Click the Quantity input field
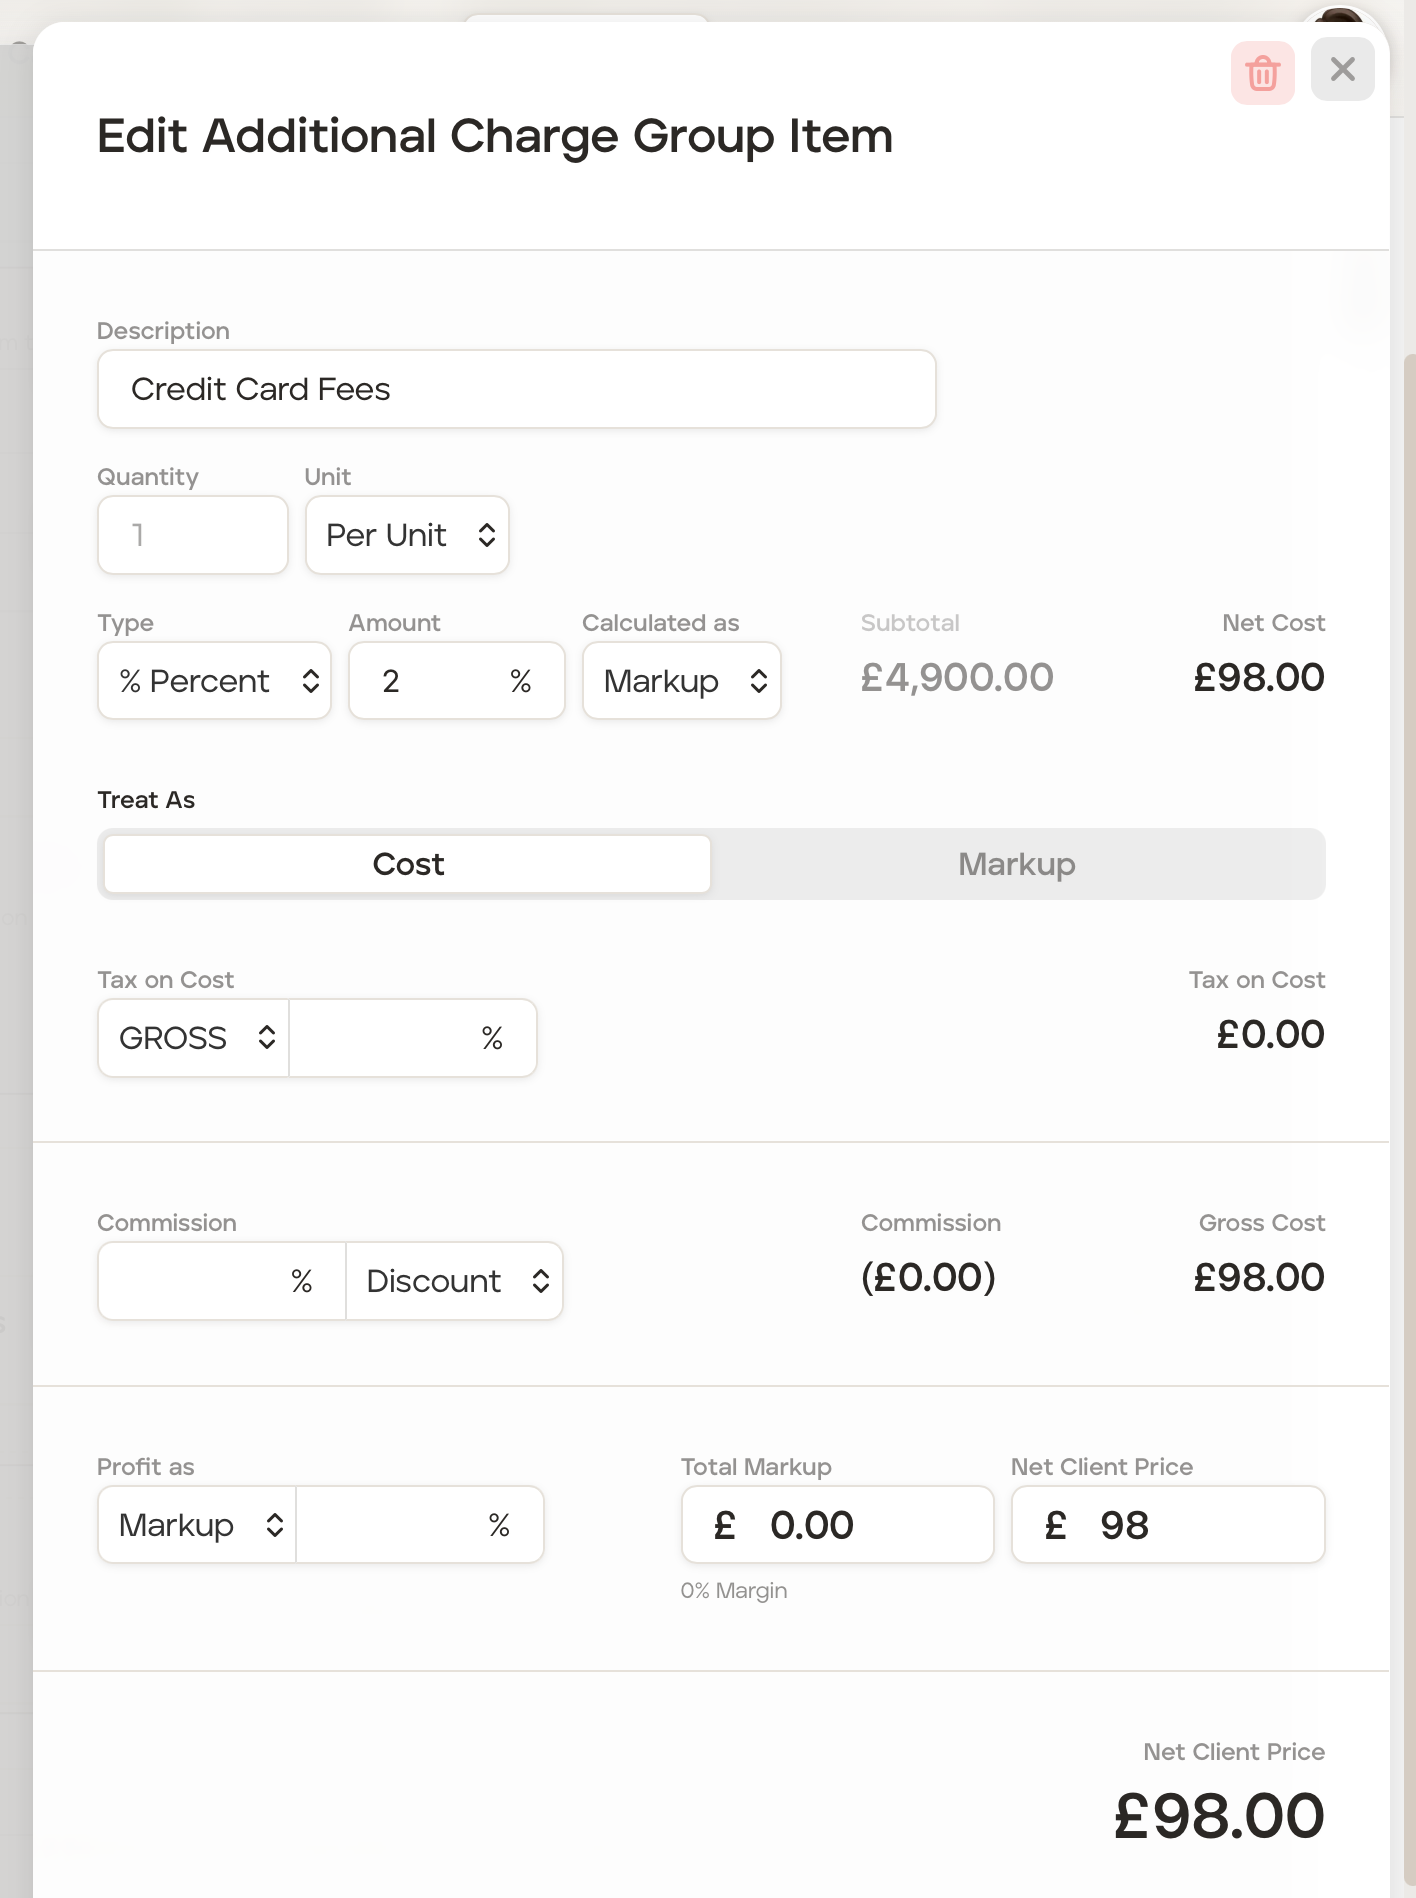The width and height of the screenshot is (1416, 1898). [192, 535]
